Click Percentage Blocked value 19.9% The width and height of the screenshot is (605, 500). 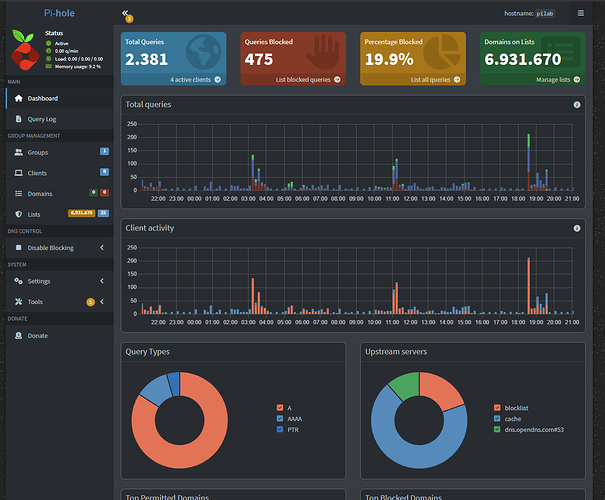389,59
